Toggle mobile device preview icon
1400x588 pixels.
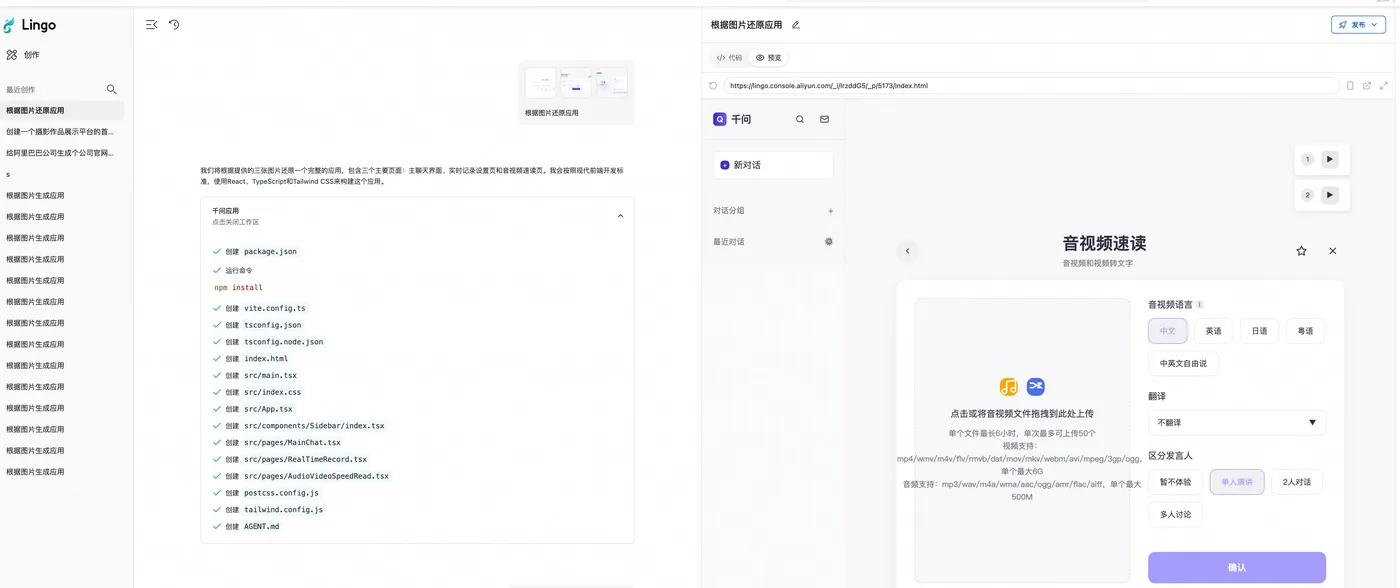(x=1350, y=86)
